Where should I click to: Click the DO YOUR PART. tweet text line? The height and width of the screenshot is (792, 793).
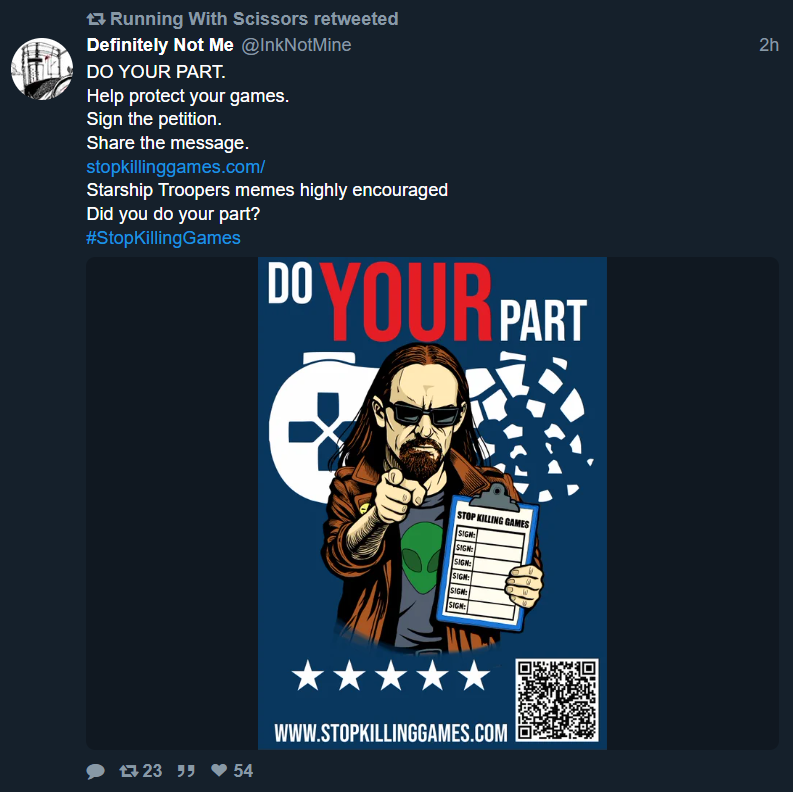coord(156,72)
